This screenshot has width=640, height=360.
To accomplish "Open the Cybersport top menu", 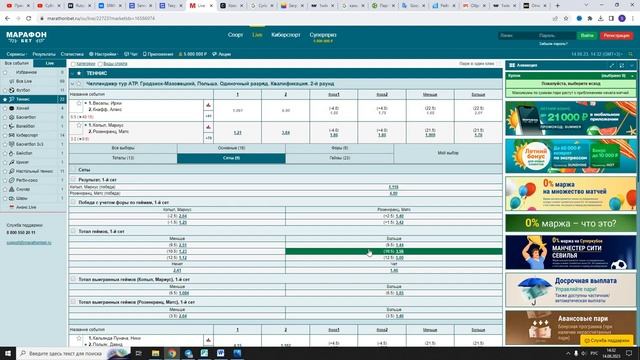I will click(x=286, y=35).
